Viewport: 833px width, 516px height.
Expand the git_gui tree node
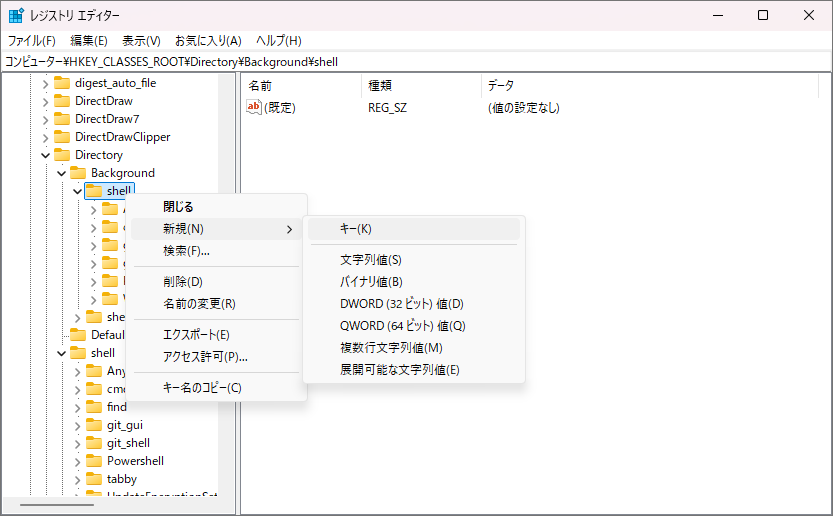point(78,426)
